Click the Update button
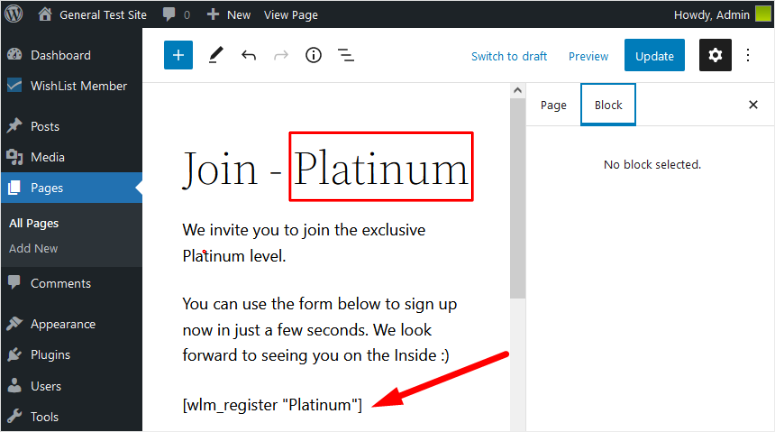775x432 pixels. [654, 56]
